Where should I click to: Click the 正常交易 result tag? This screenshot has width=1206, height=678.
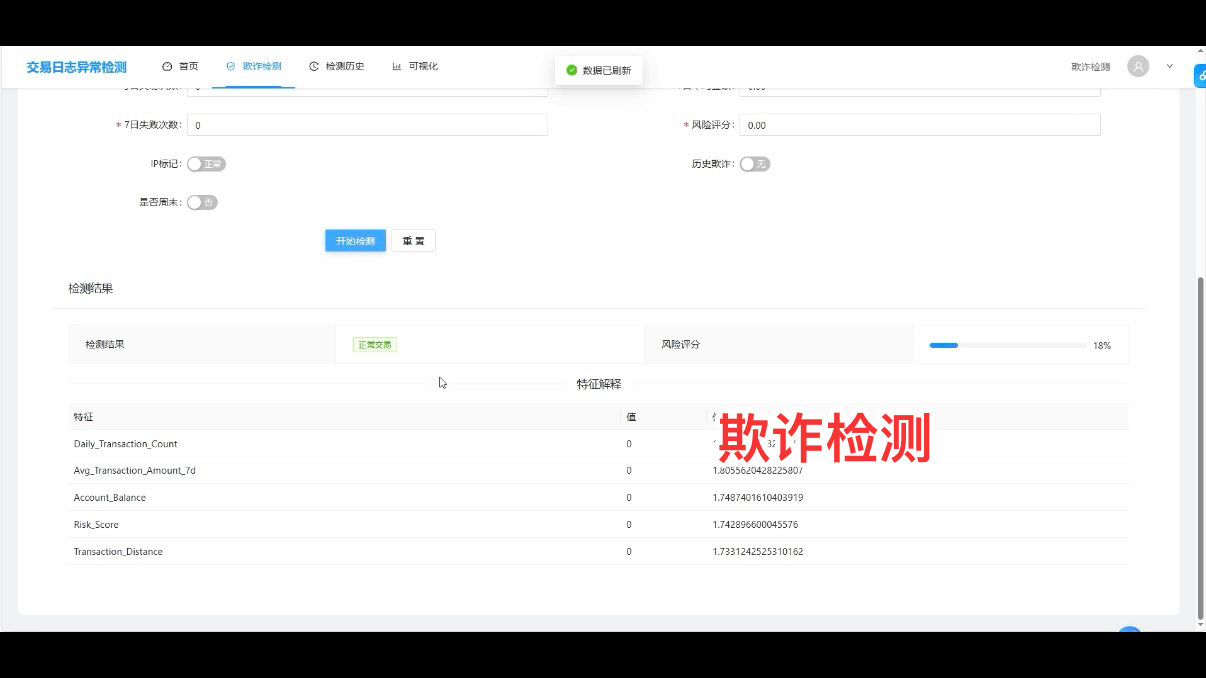click(x=375, y=344)
